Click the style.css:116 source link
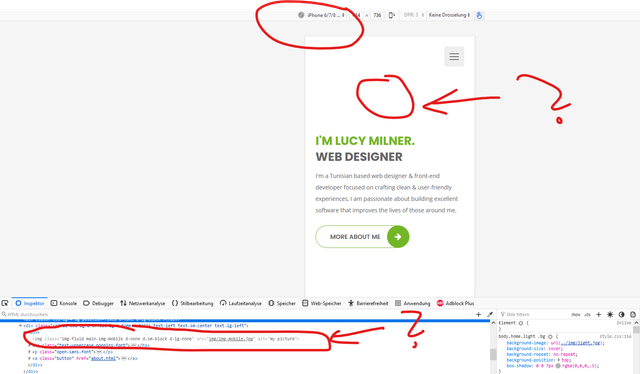Viewport: 640px width, 374px height. 615,336
